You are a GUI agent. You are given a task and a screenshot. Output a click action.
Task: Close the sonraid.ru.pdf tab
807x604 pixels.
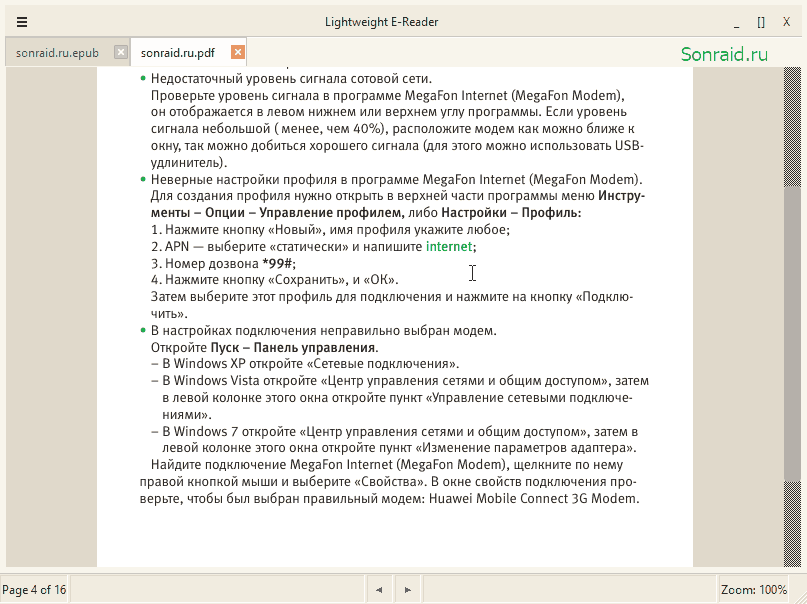click(237, 52)
